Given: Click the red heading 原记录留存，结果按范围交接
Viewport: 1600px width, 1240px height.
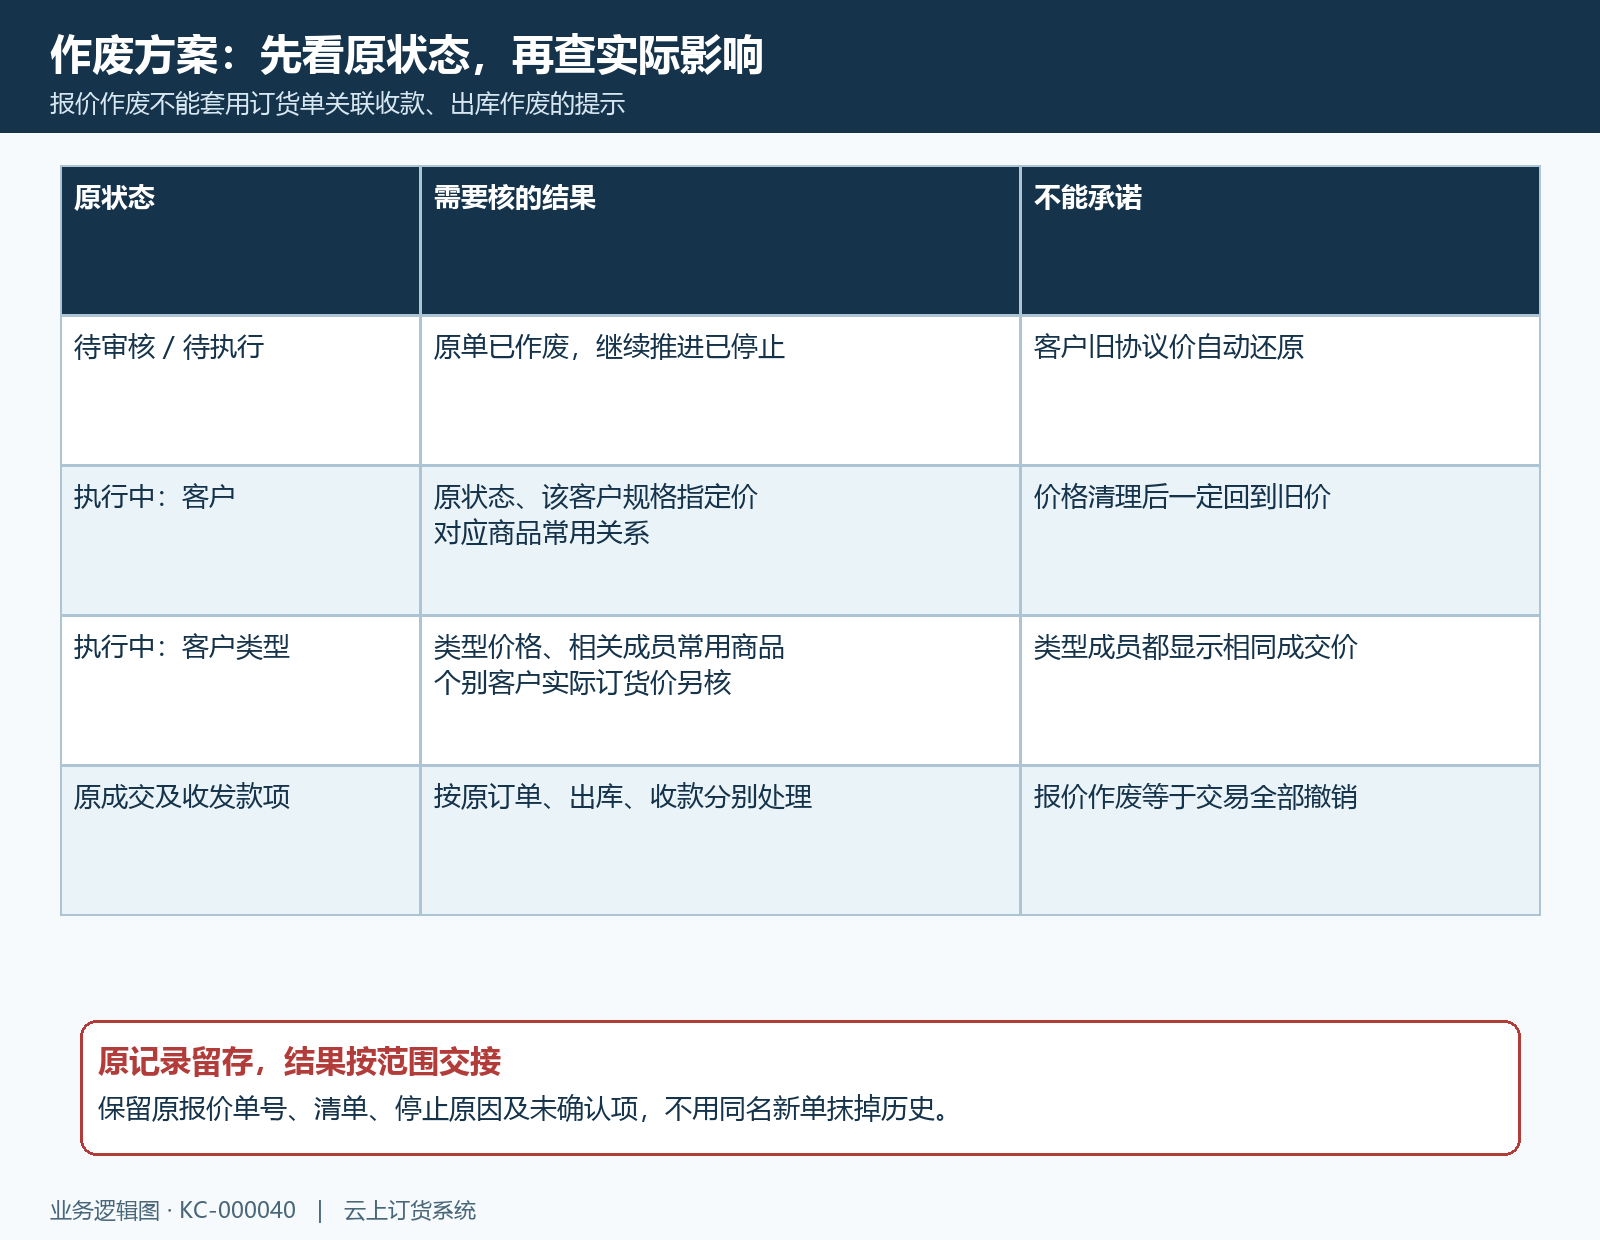Looking at the screenshot, I should [x=299, y=1061].
